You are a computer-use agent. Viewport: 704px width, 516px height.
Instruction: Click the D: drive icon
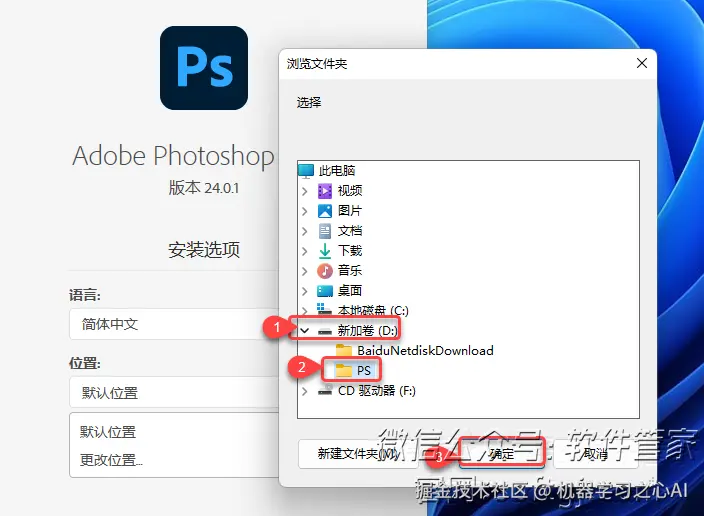pos(325,331)
